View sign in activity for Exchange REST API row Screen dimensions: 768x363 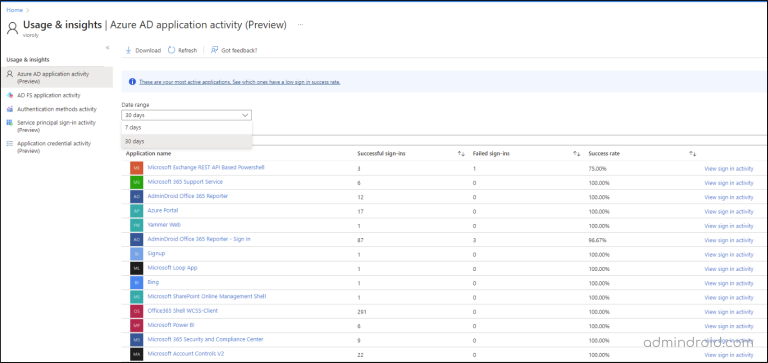click(x=729, y=169)
